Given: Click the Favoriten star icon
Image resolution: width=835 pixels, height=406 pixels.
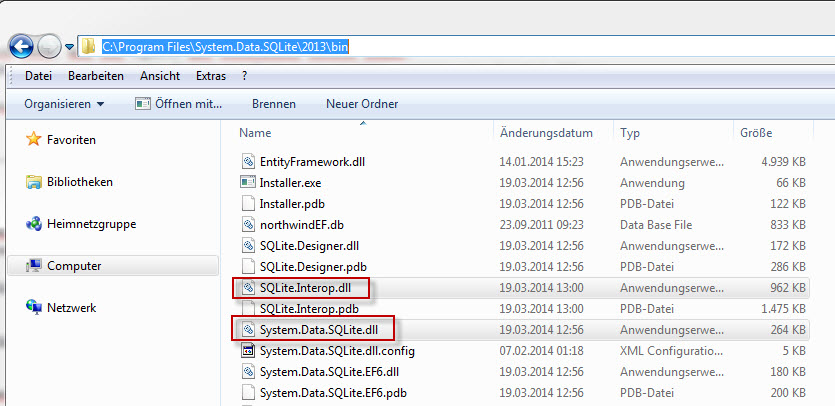Looking at the screenshot, I should [x=34, y=140].
